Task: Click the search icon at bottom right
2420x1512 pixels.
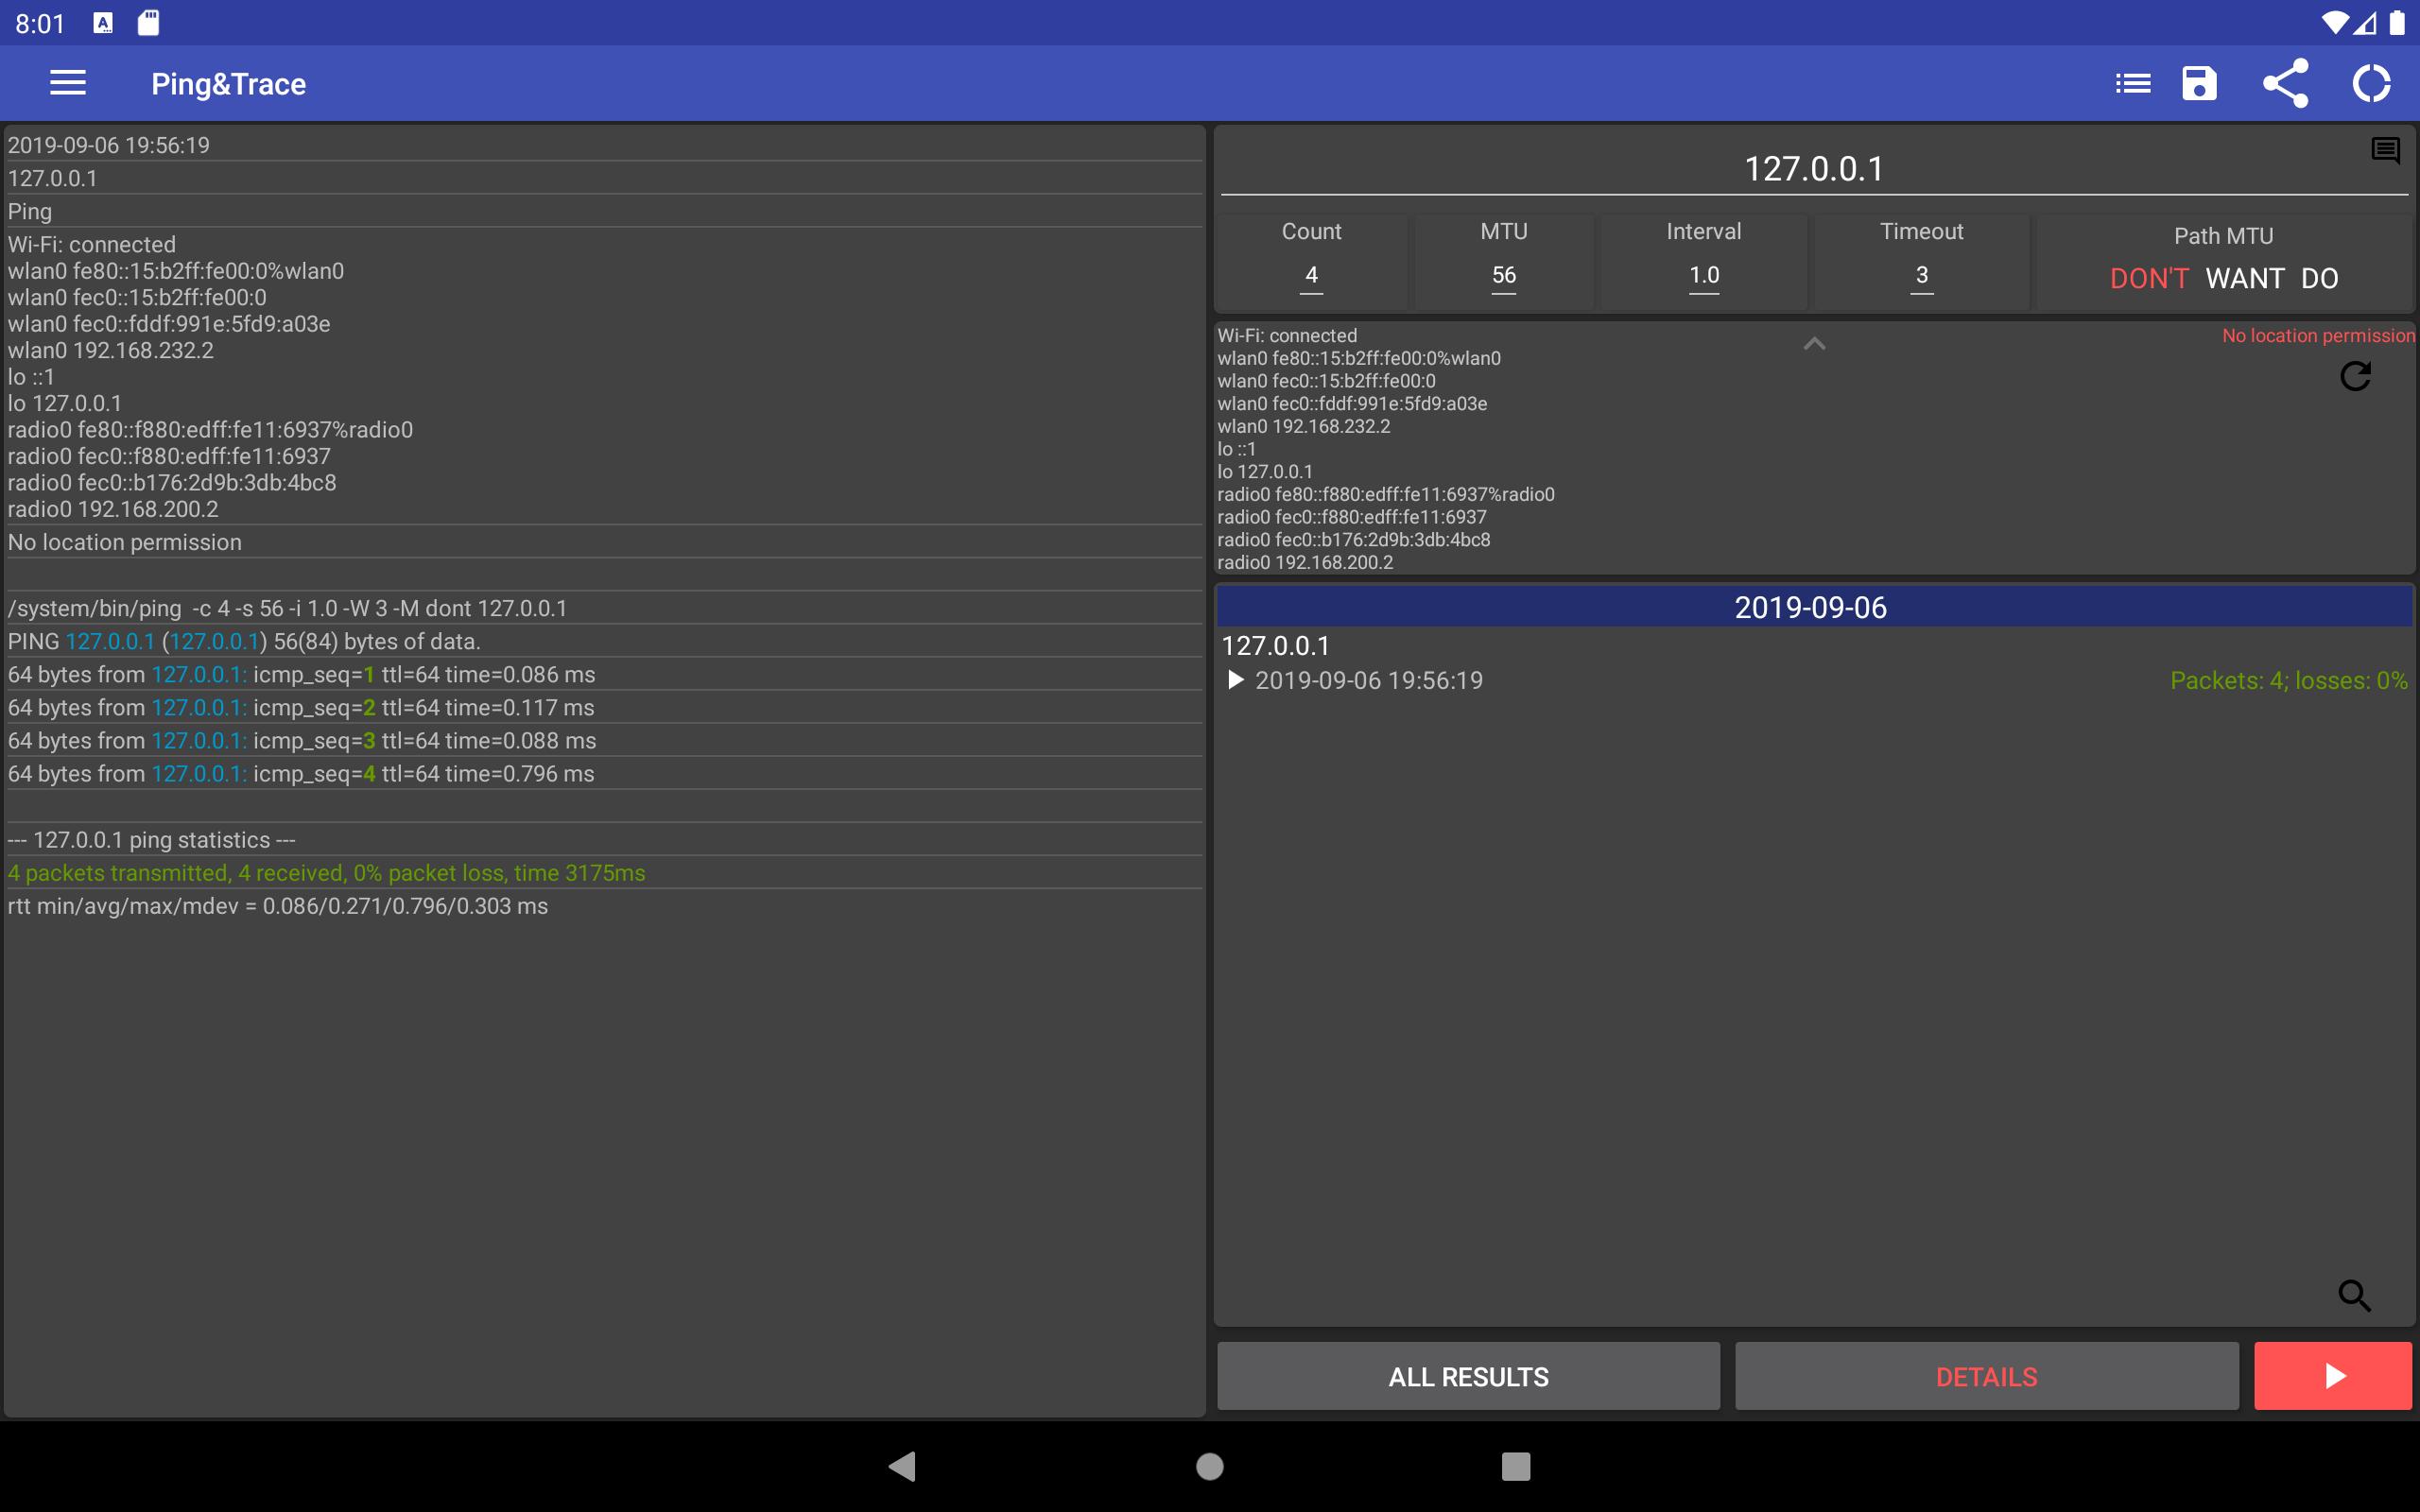Action: [2356, 1295]
